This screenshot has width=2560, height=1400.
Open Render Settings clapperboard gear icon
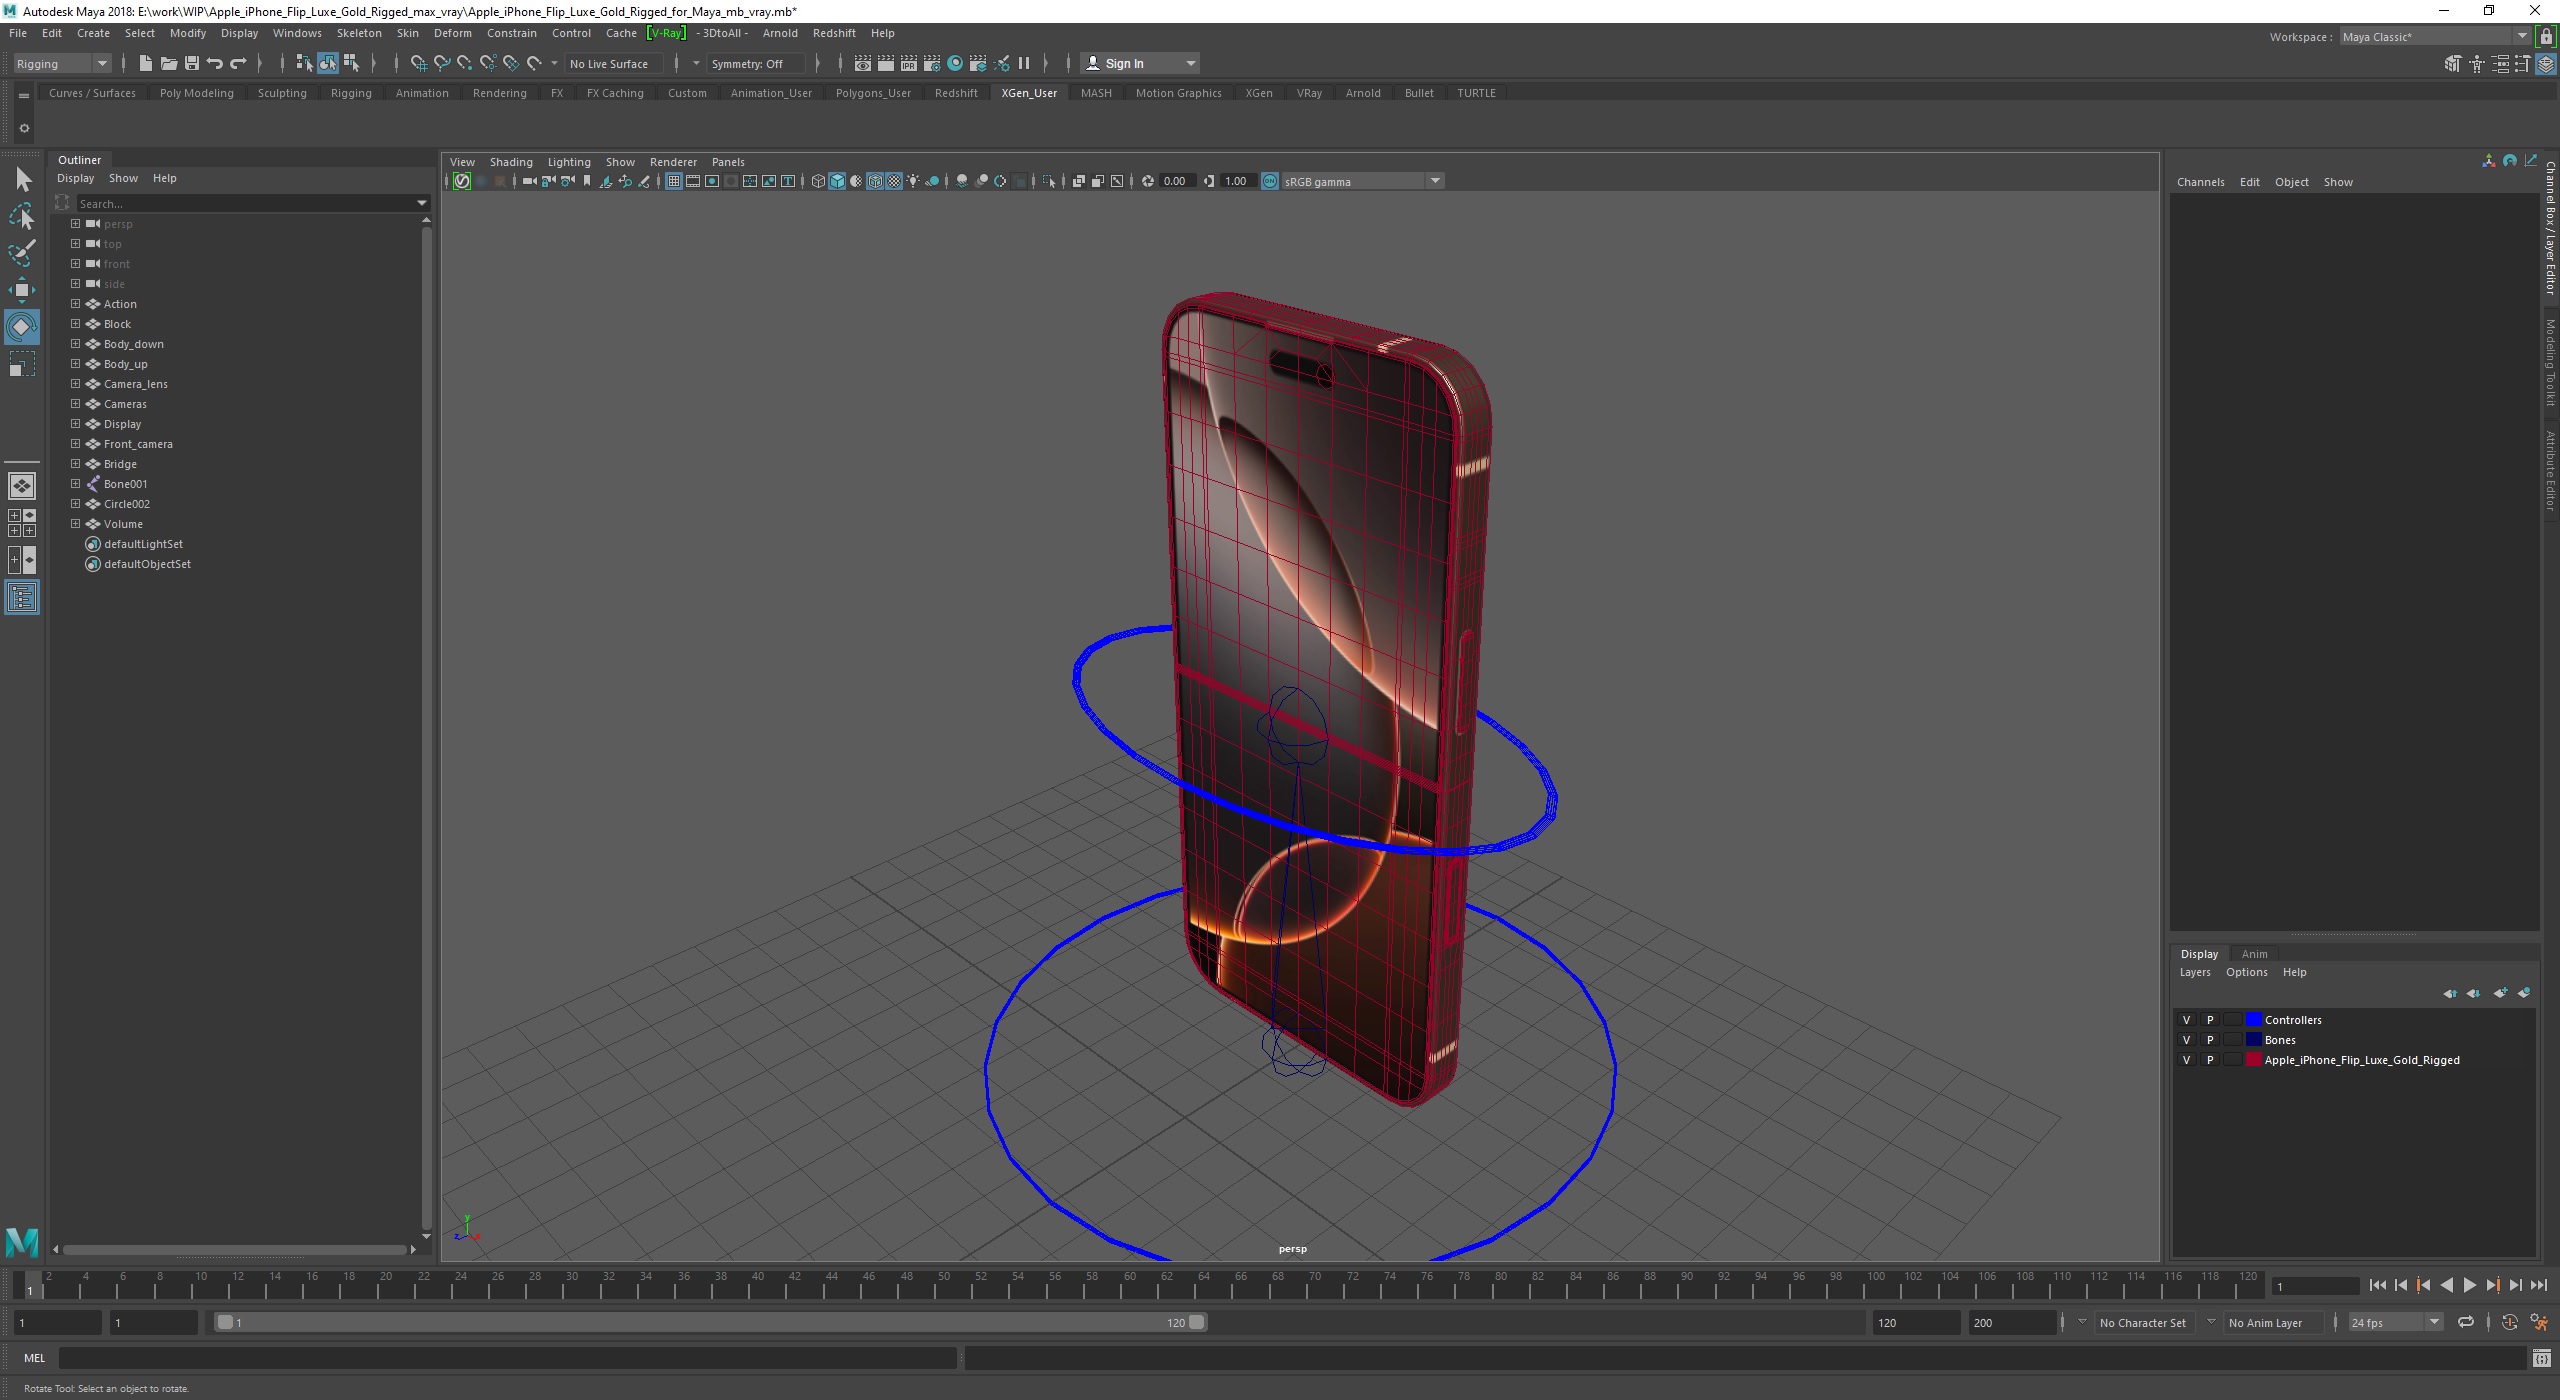point(932,64)
